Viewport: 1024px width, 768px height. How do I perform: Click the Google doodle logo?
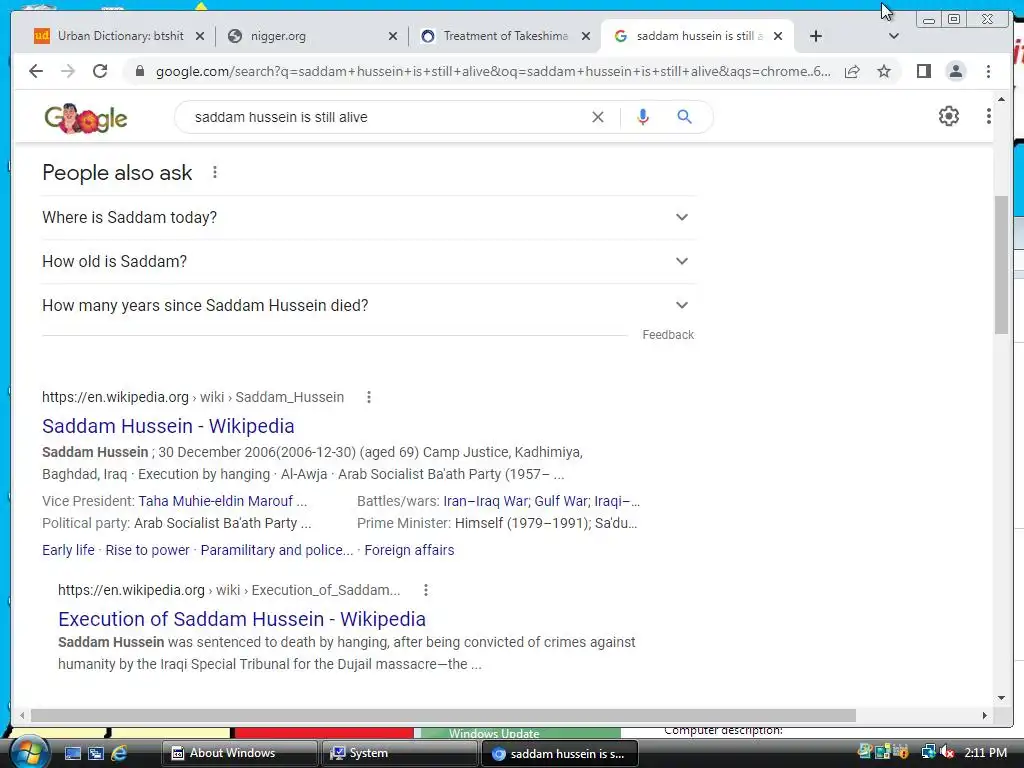point(86,118)
